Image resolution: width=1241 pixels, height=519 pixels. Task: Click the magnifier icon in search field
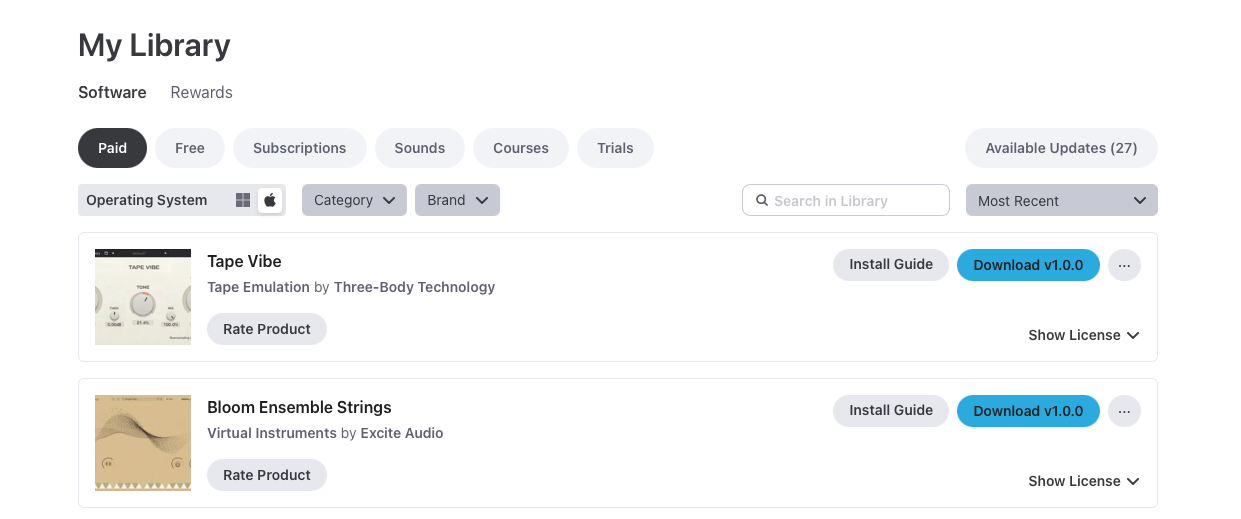(762, 201)
